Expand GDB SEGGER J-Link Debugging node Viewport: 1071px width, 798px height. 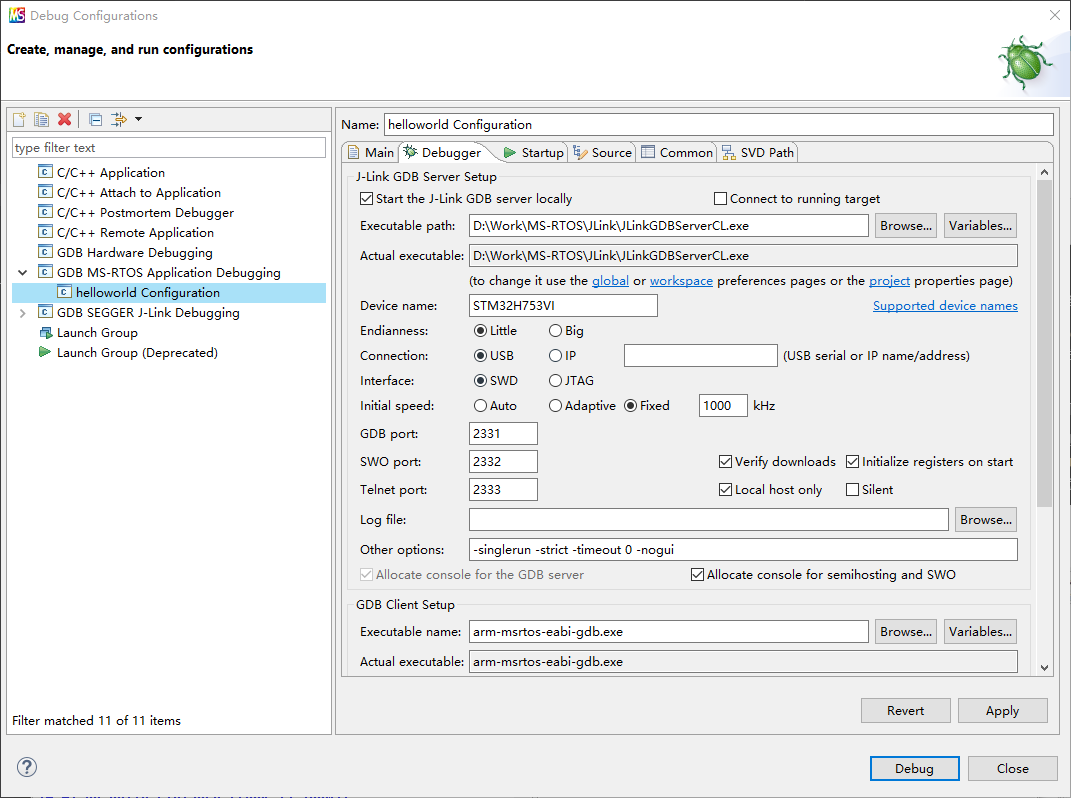(x=23, y=313)
